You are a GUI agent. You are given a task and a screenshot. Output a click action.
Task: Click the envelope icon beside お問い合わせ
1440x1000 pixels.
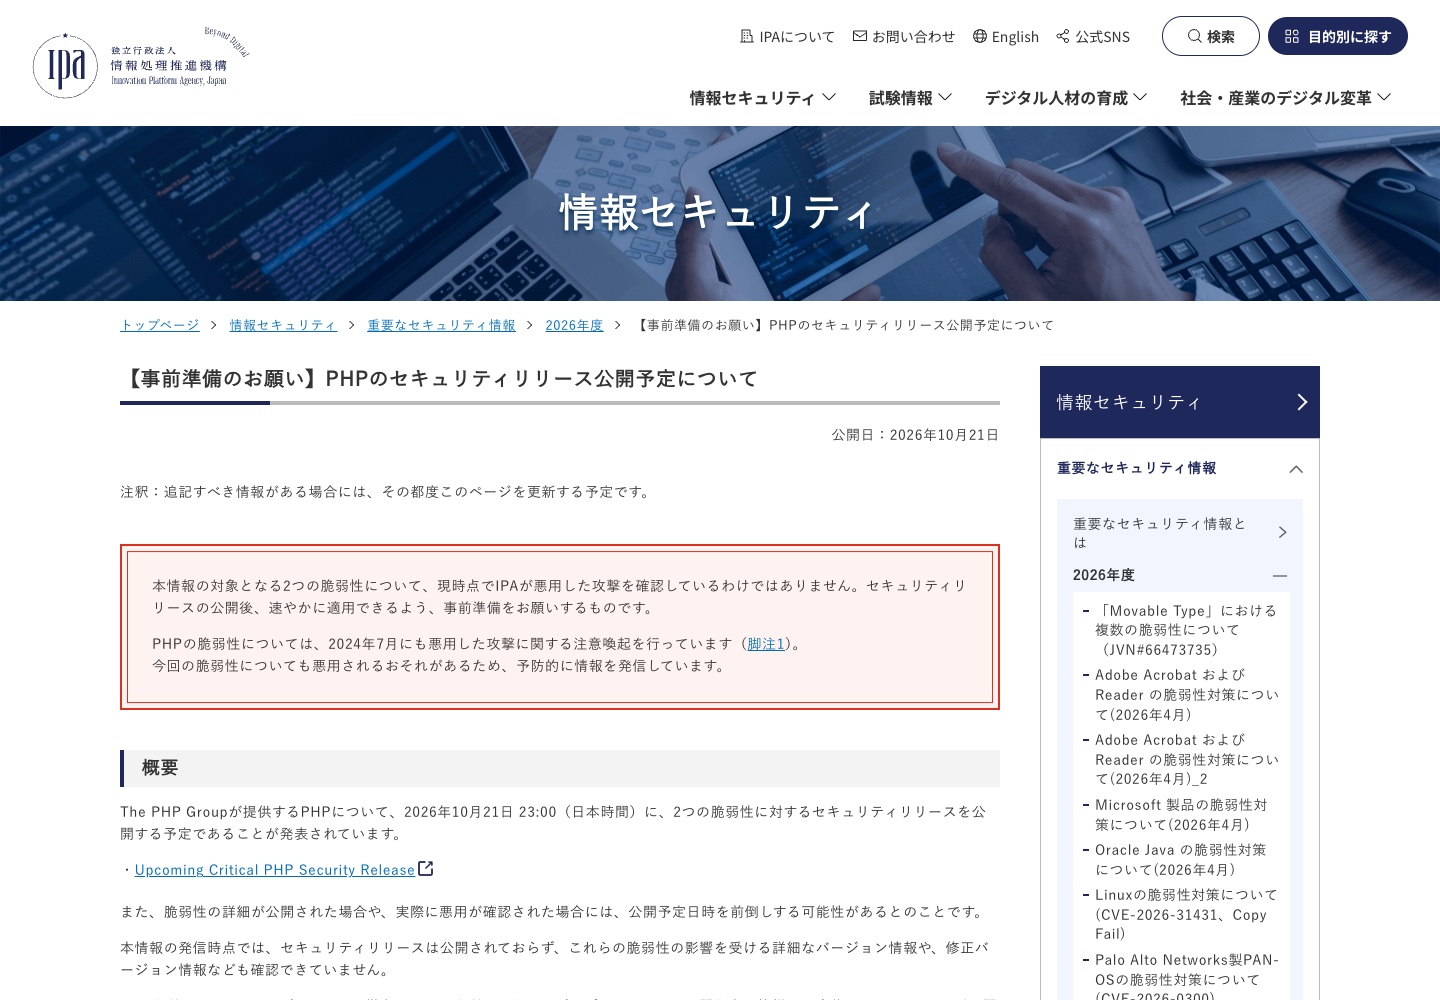(x=860, y=36)
